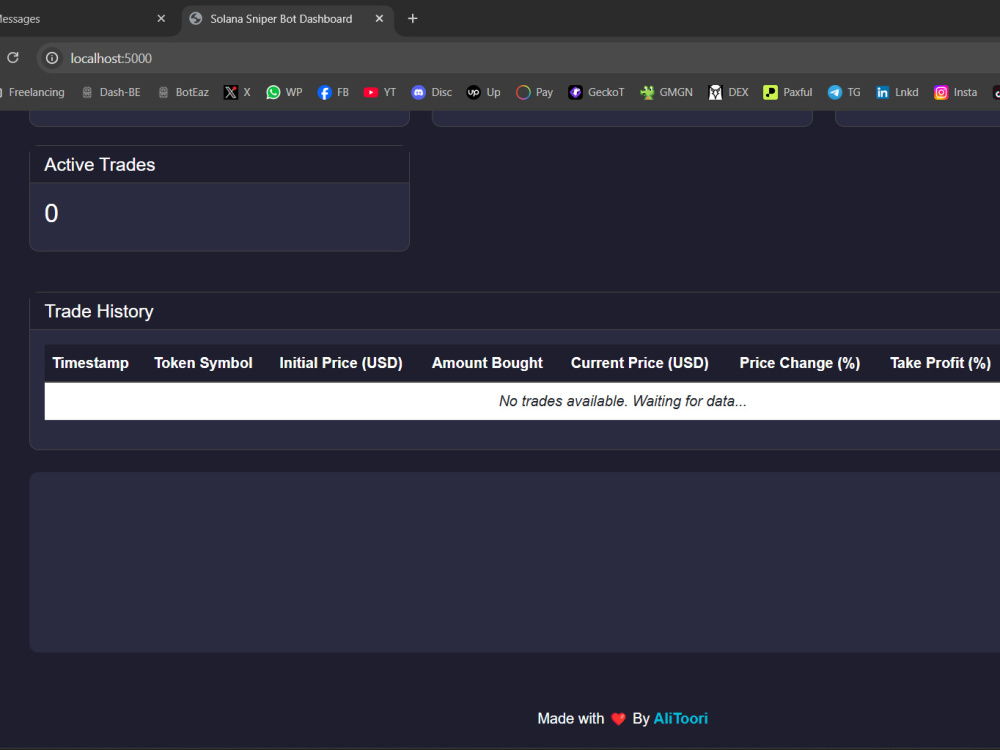Open the LinkedIn Lnkd bookmark

click(897, 92)
